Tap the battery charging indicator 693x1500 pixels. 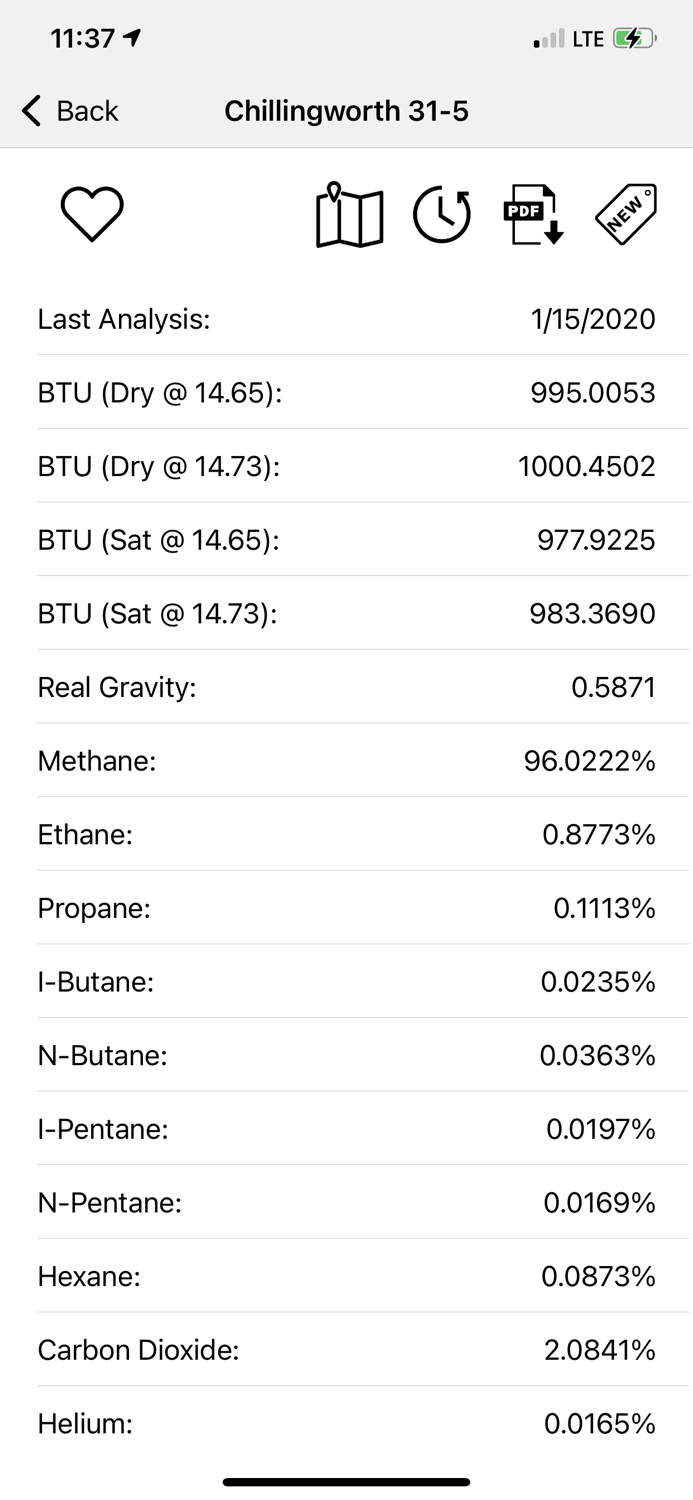pos(634,39)
